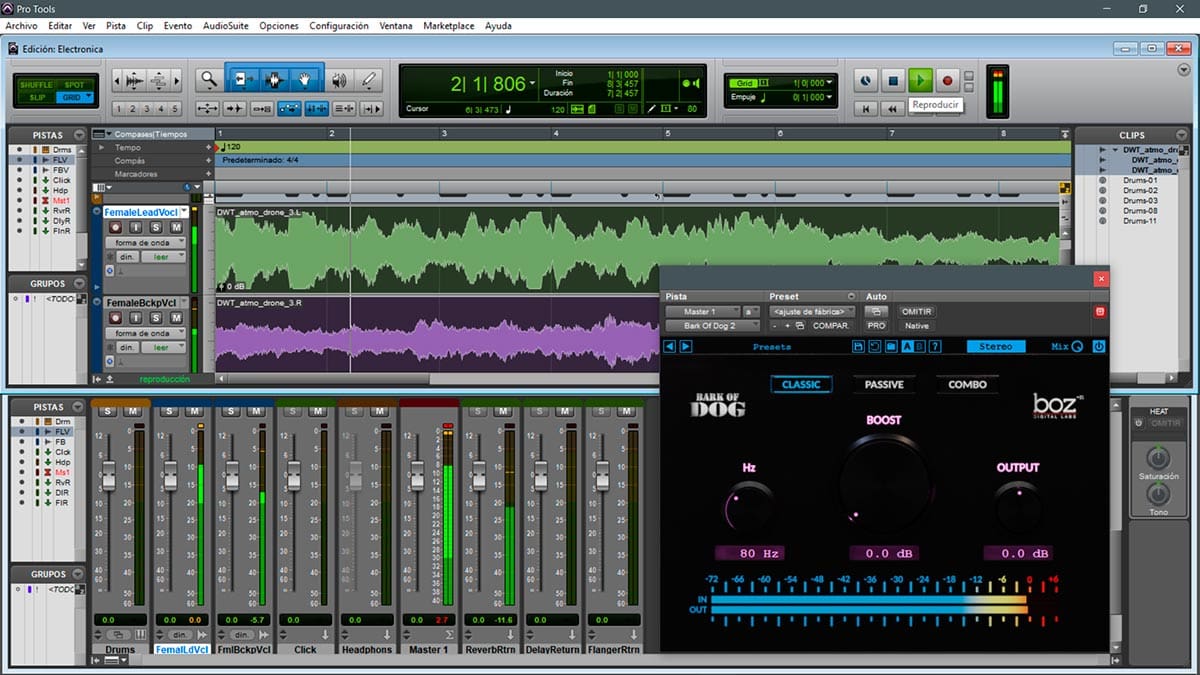This screenshot has width=1200, height=675.
Task: Enable SPOT edit mode
Action: [x=74, y=85]
